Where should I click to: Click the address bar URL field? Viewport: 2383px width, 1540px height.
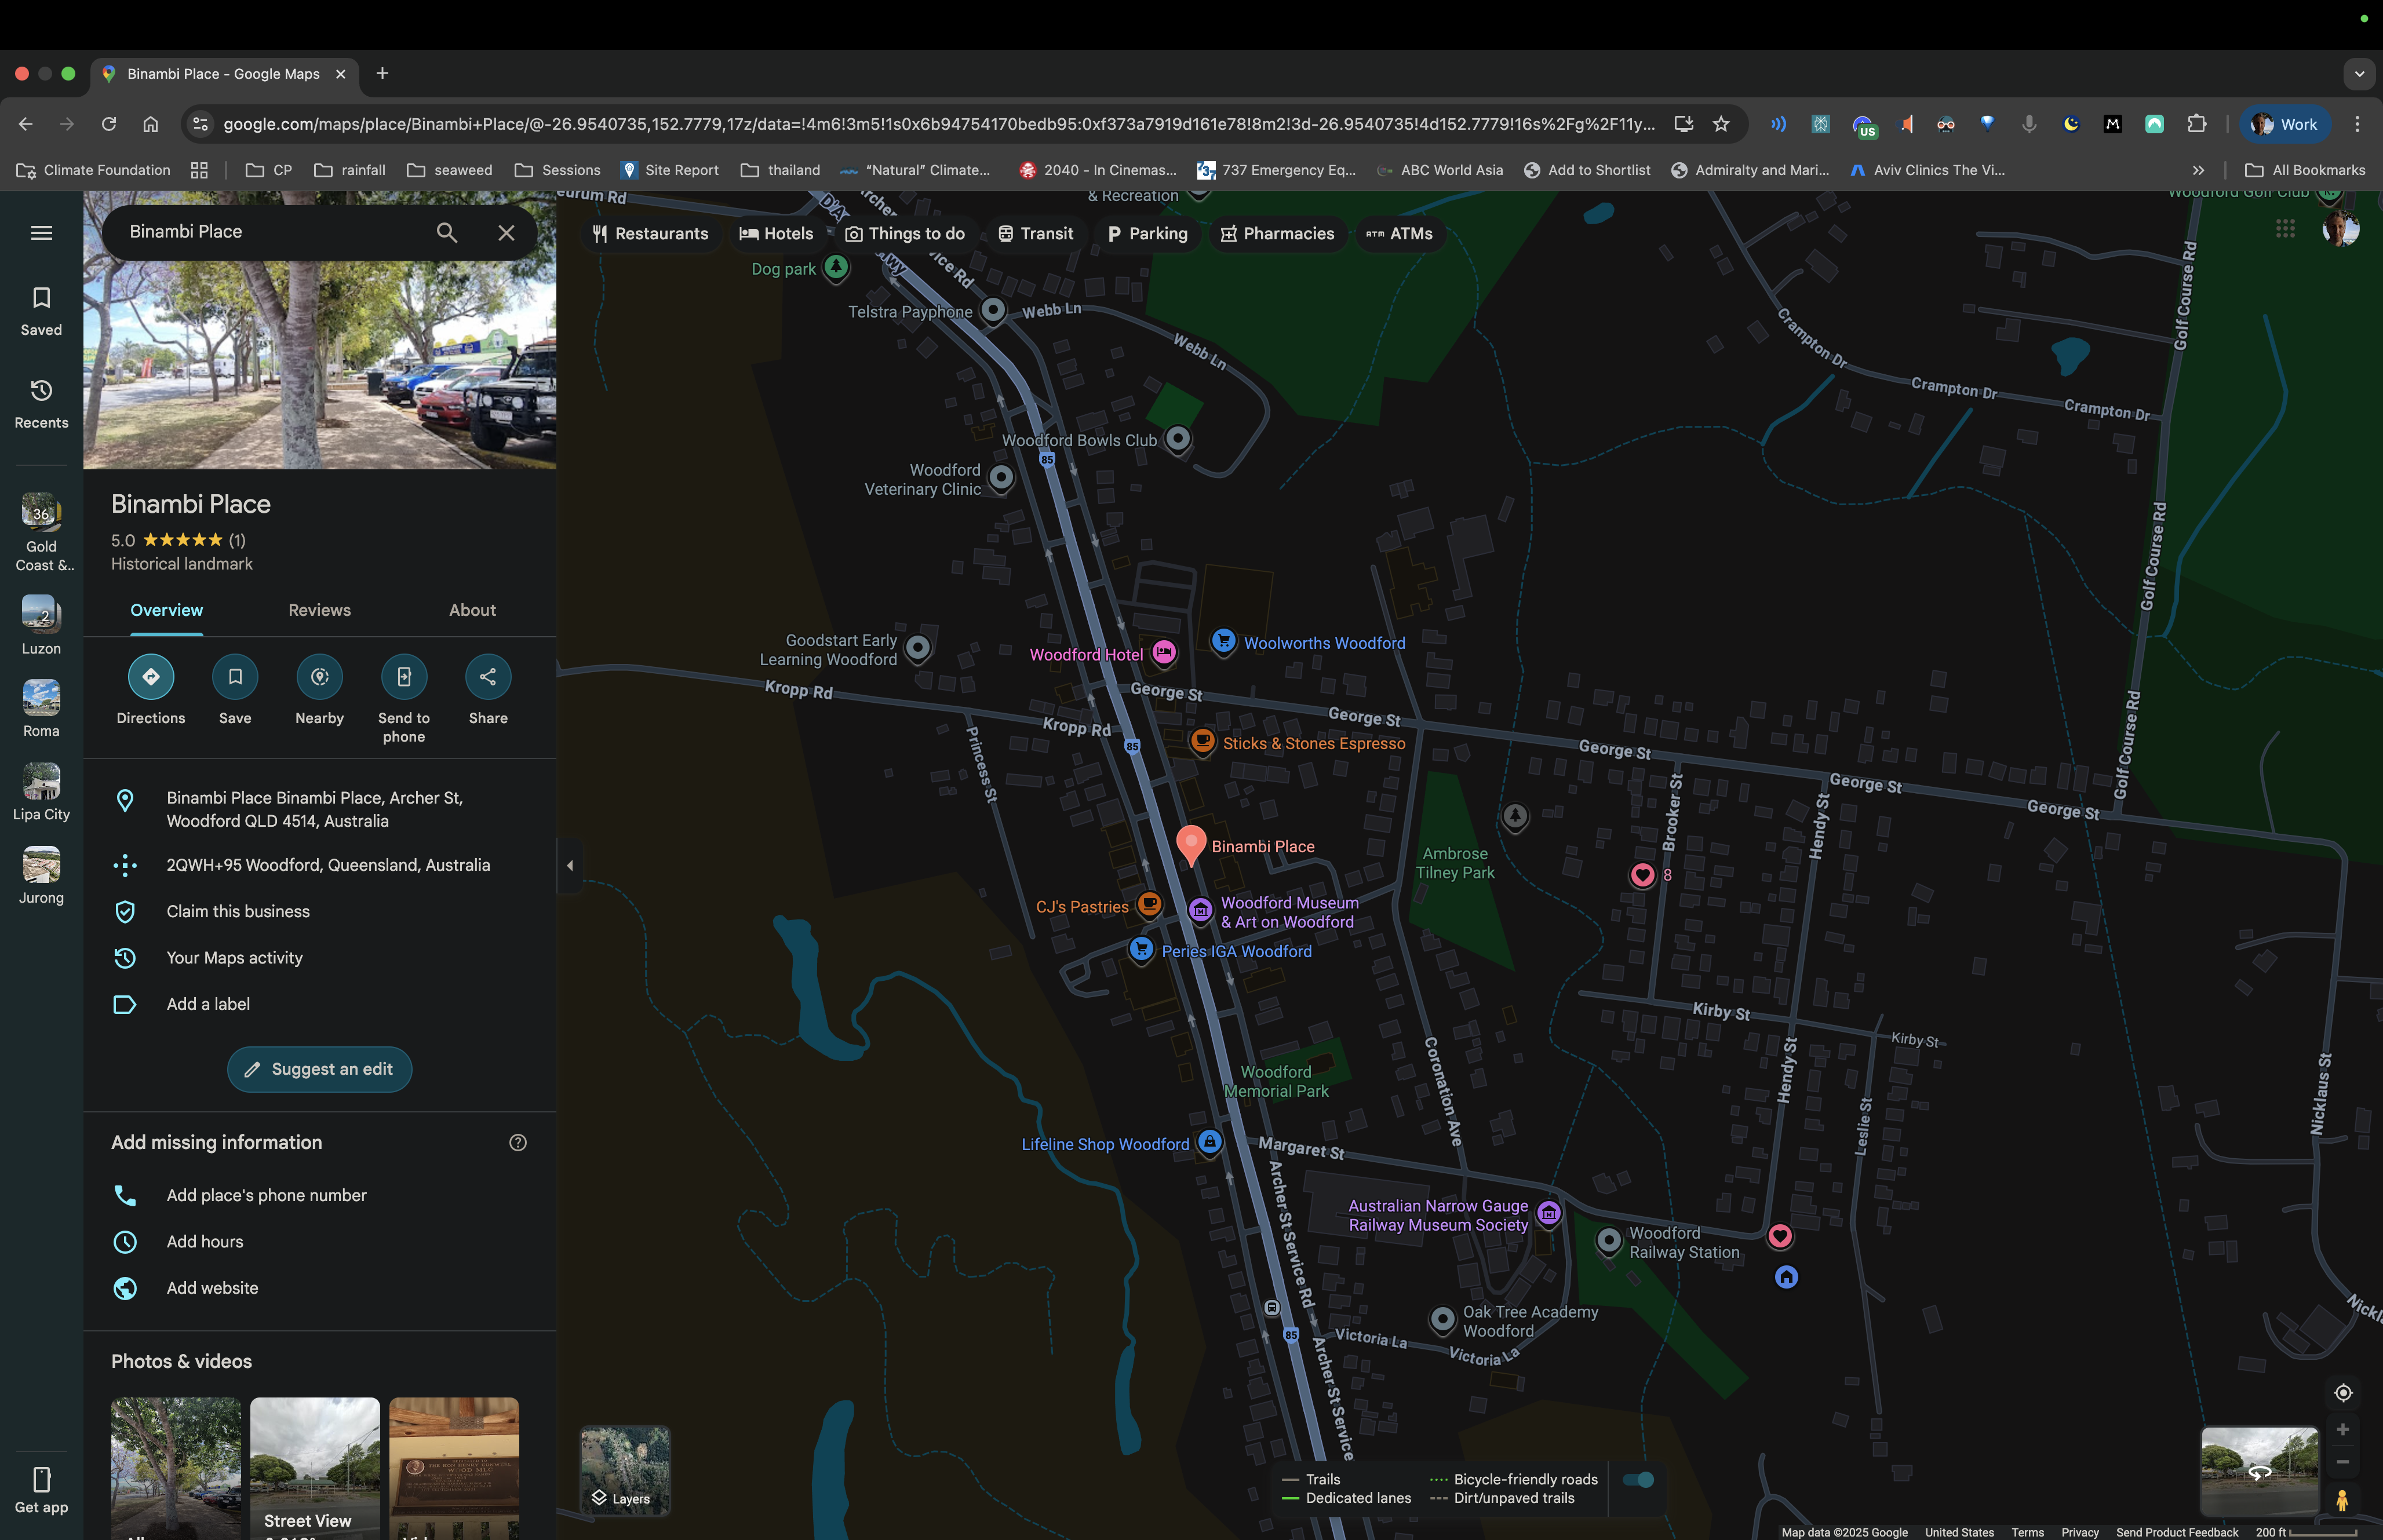pos(938,124)
